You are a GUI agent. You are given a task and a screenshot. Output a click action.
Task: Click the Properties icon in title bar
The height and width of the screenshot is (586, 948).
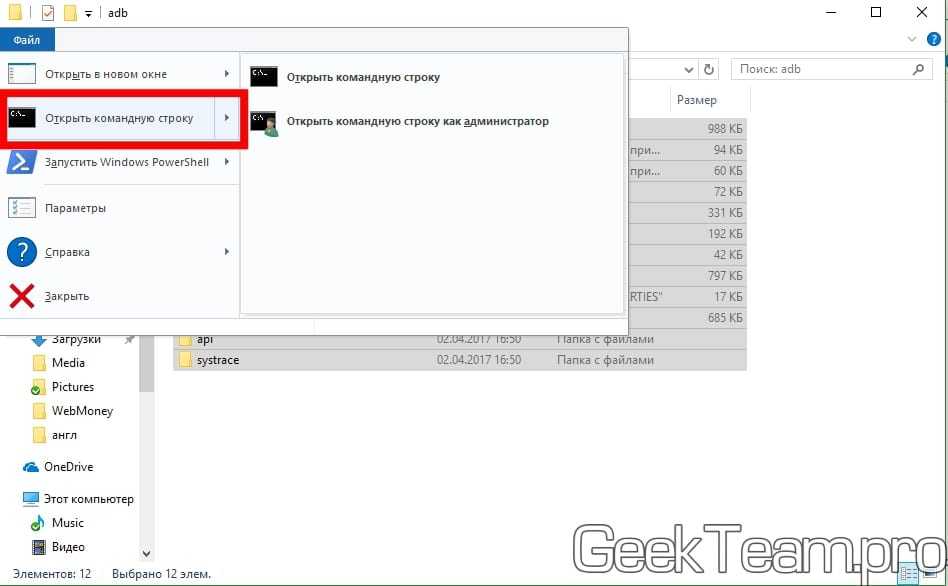(47, 13)
